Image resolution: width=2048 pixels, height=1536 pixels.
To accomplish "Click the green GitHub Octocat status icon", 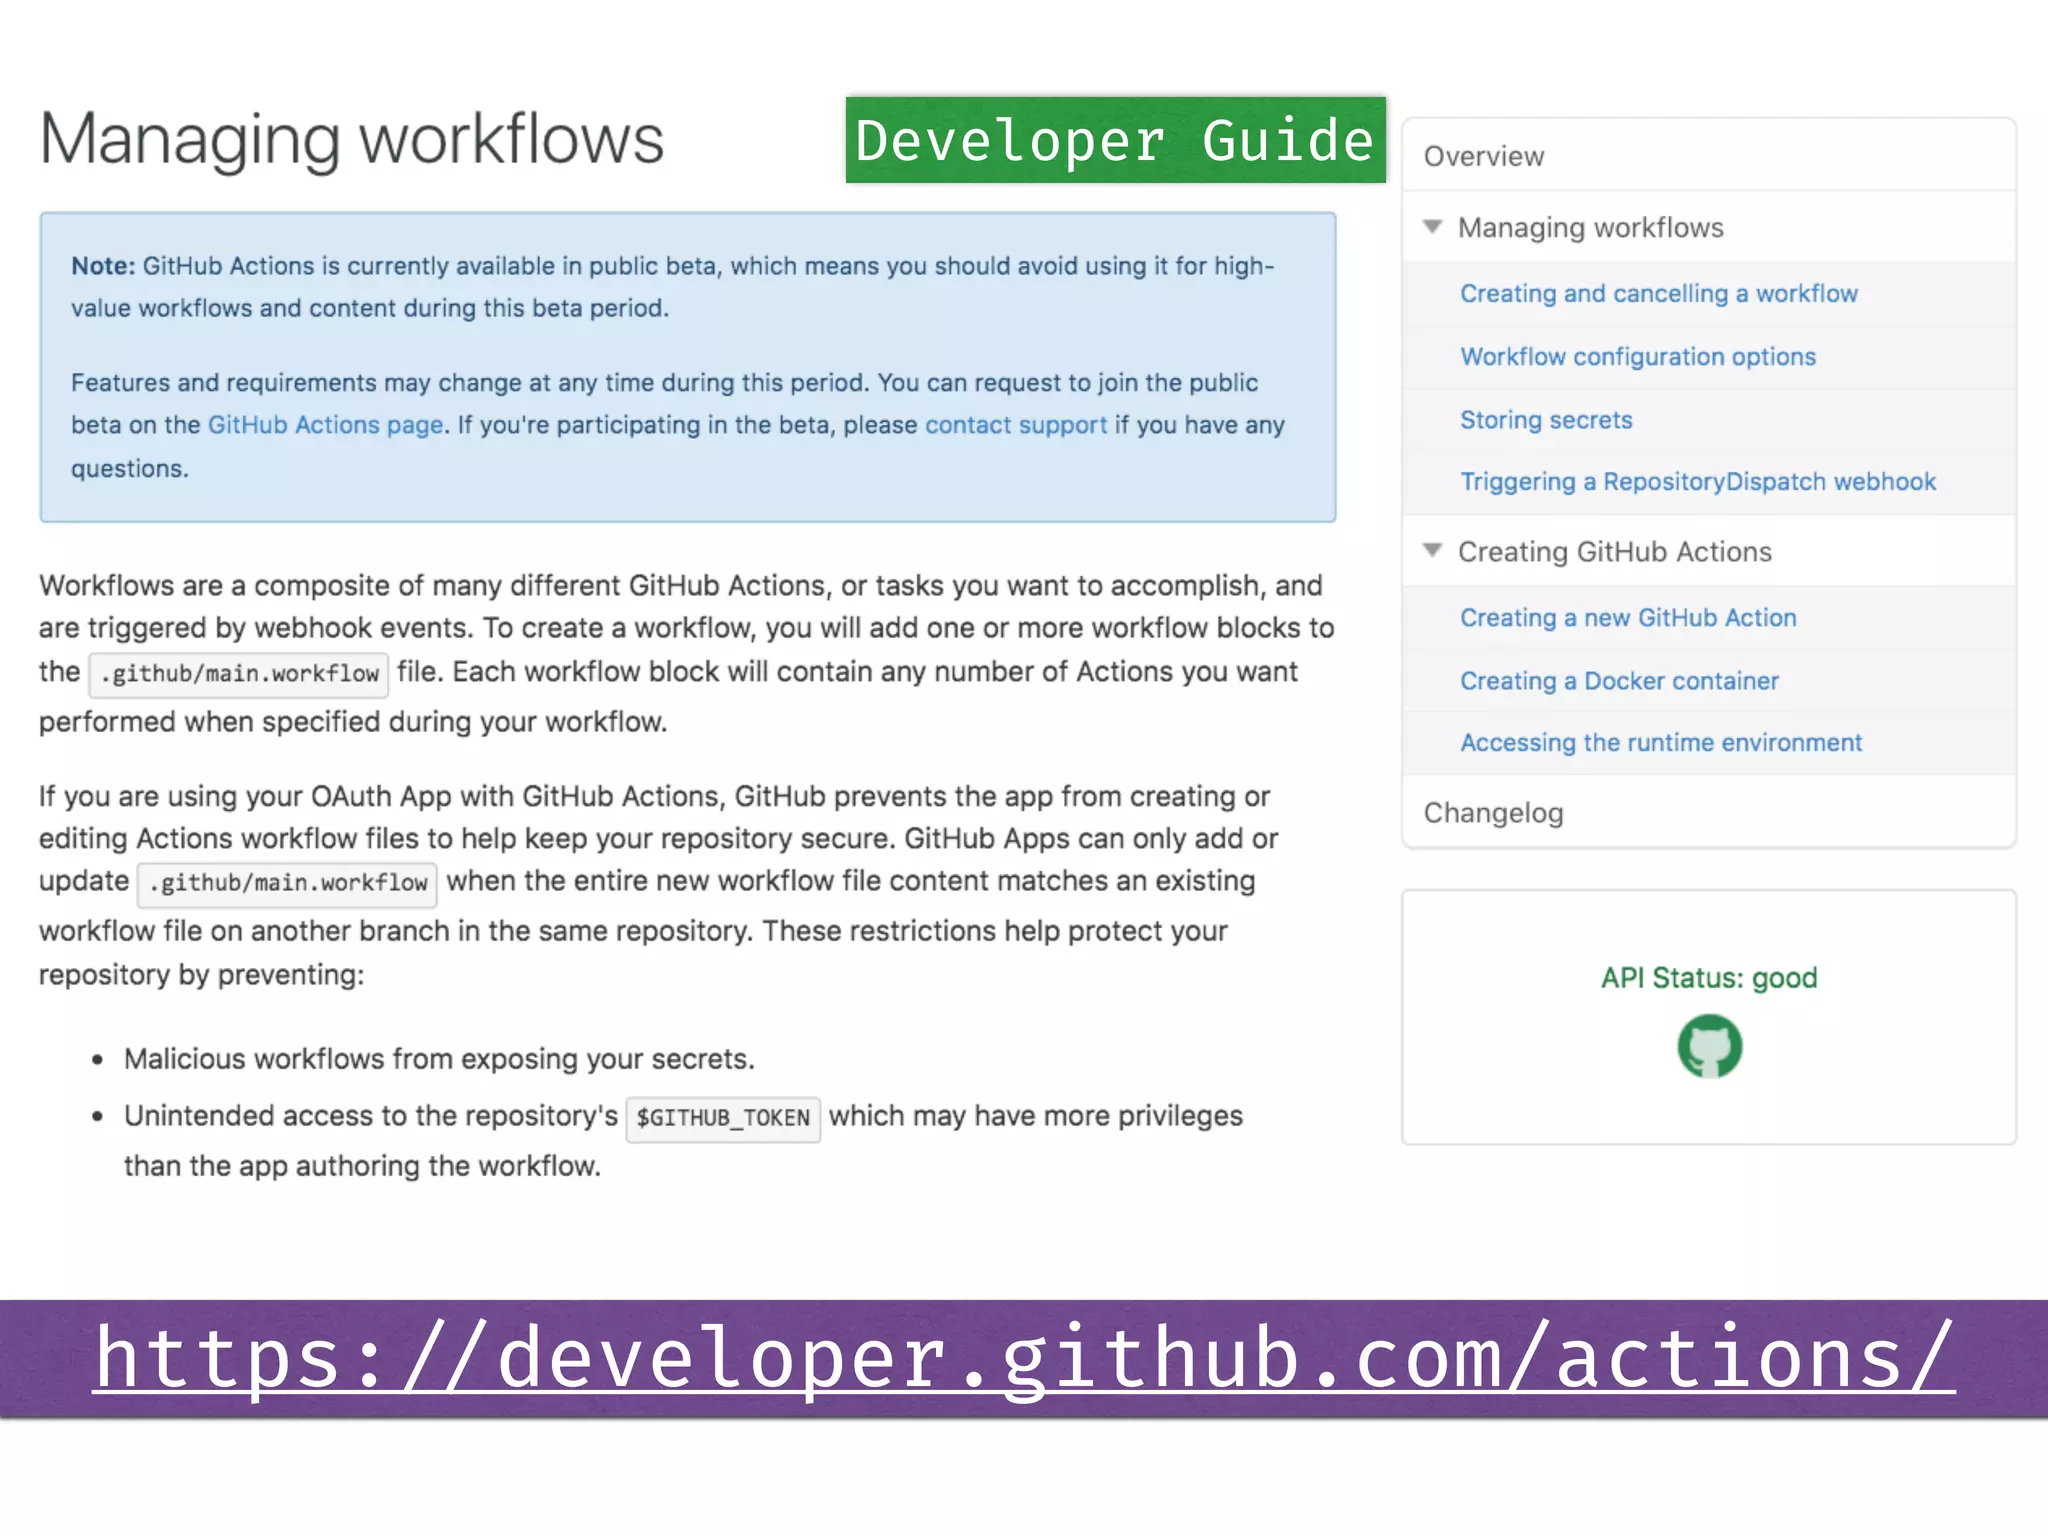I will click(1709, 1046).
